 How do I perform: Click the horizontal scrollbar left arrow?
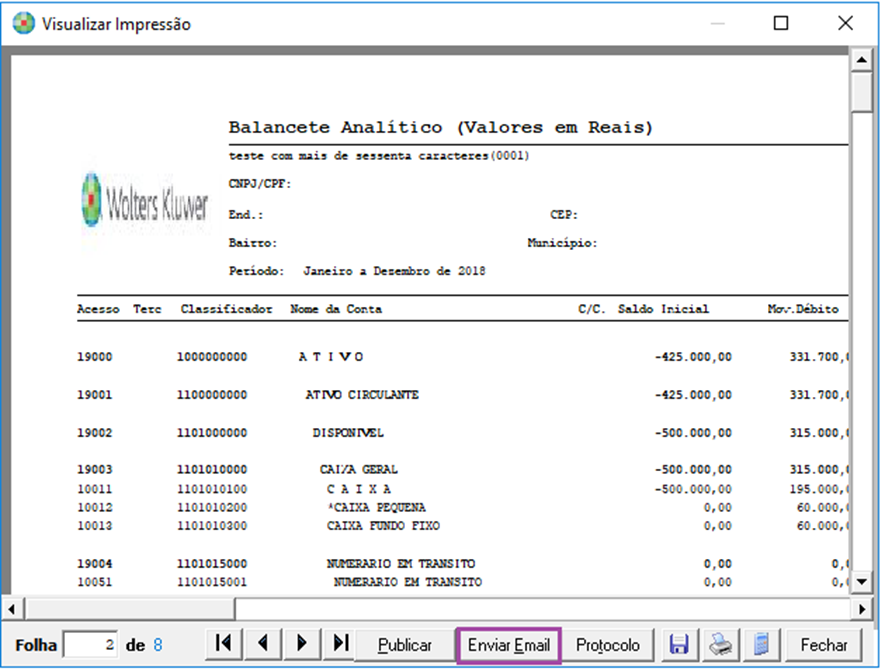[x=12, y=609]
